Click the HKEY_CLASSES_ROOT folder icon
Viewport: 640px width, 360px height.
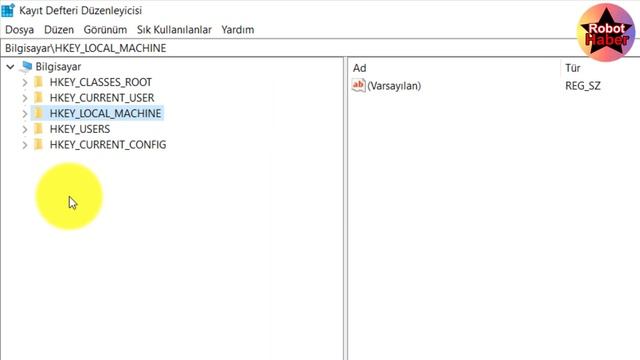[38, 82]
